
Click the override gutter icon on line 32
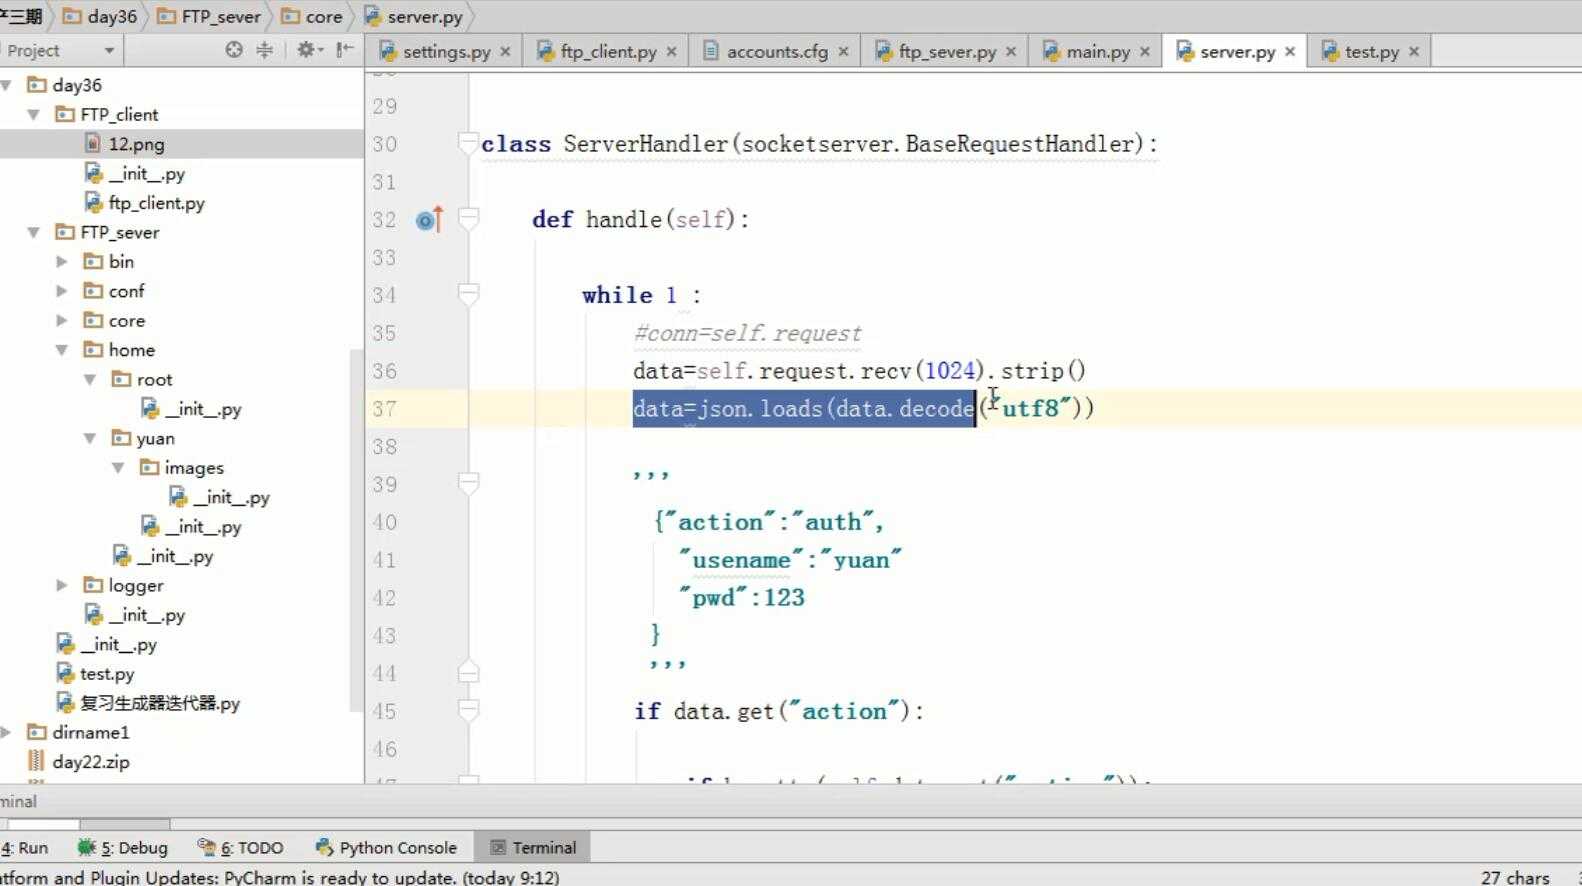(429, 219)
